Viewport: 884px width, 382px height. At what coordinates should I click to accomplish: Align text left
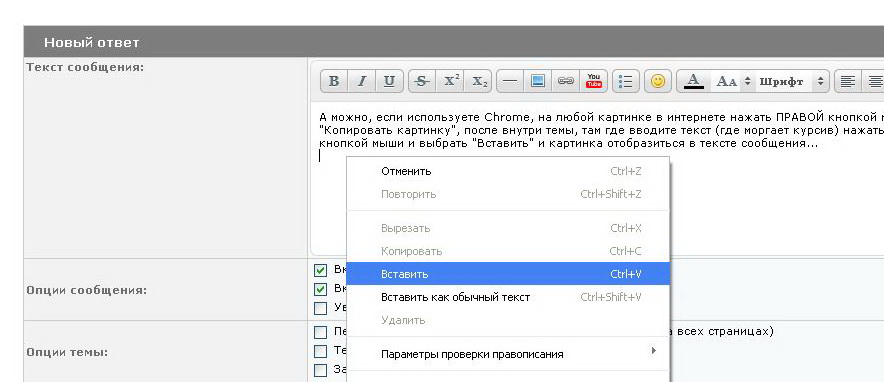pyautogui.click(x=847, y=81)
